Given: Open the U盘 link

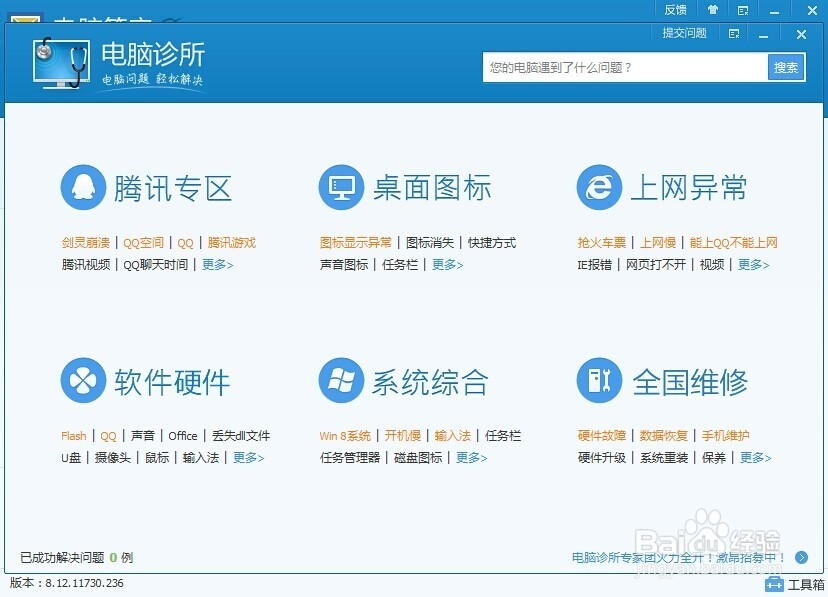Looking at the screenshot, I should coord(71,458).
